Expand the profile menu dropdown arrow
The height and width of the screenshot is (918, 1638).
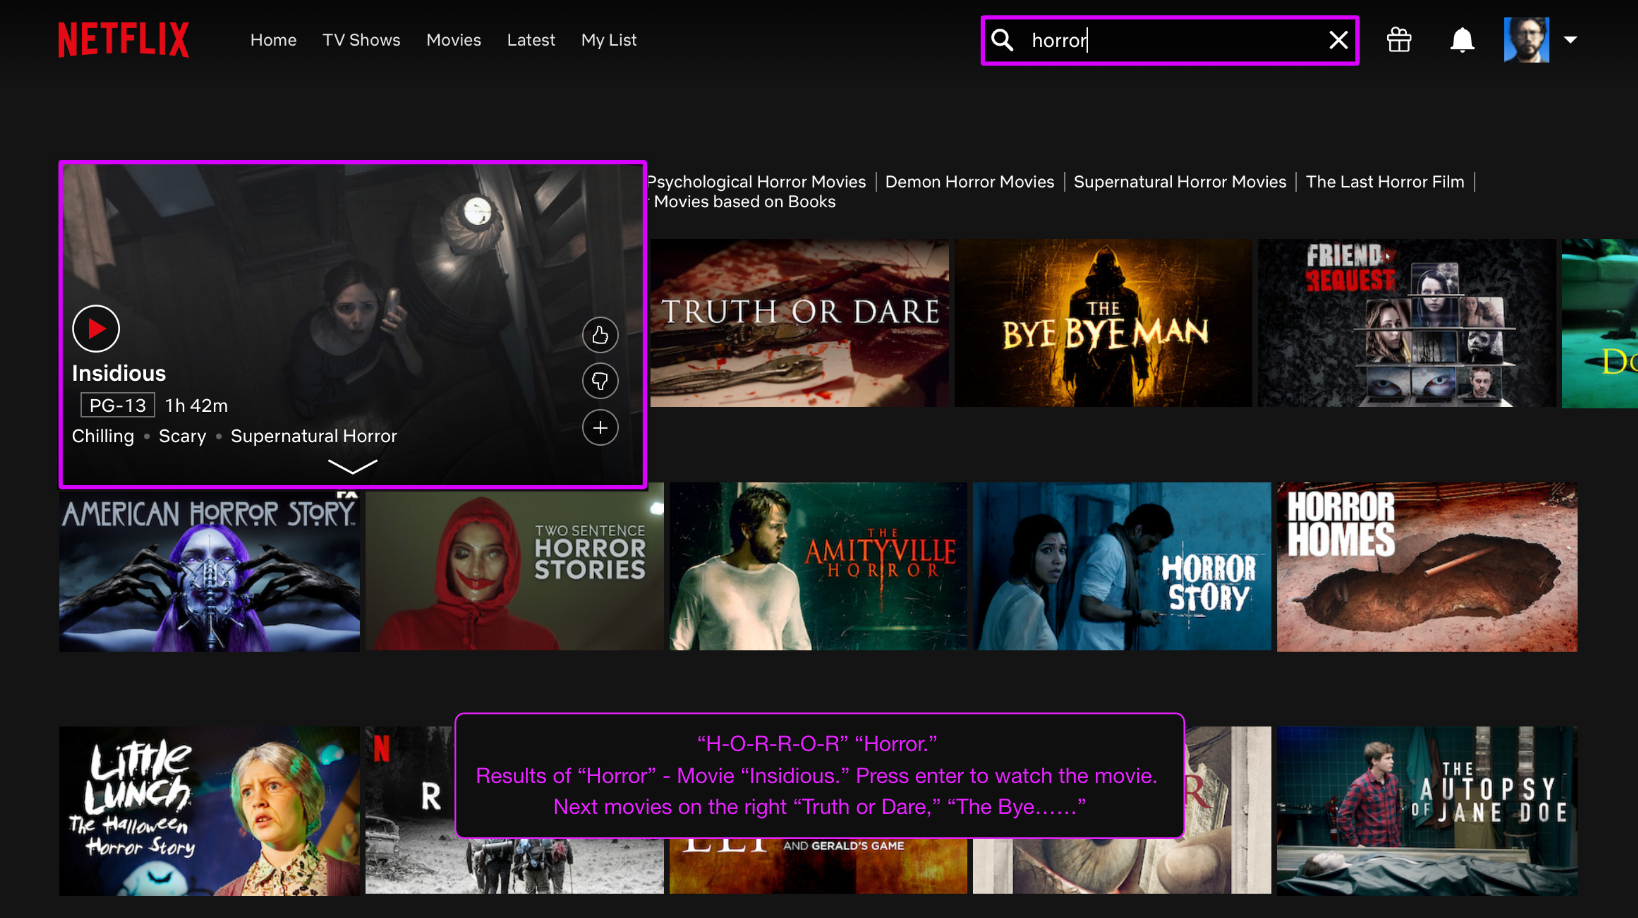[1570, 40]
